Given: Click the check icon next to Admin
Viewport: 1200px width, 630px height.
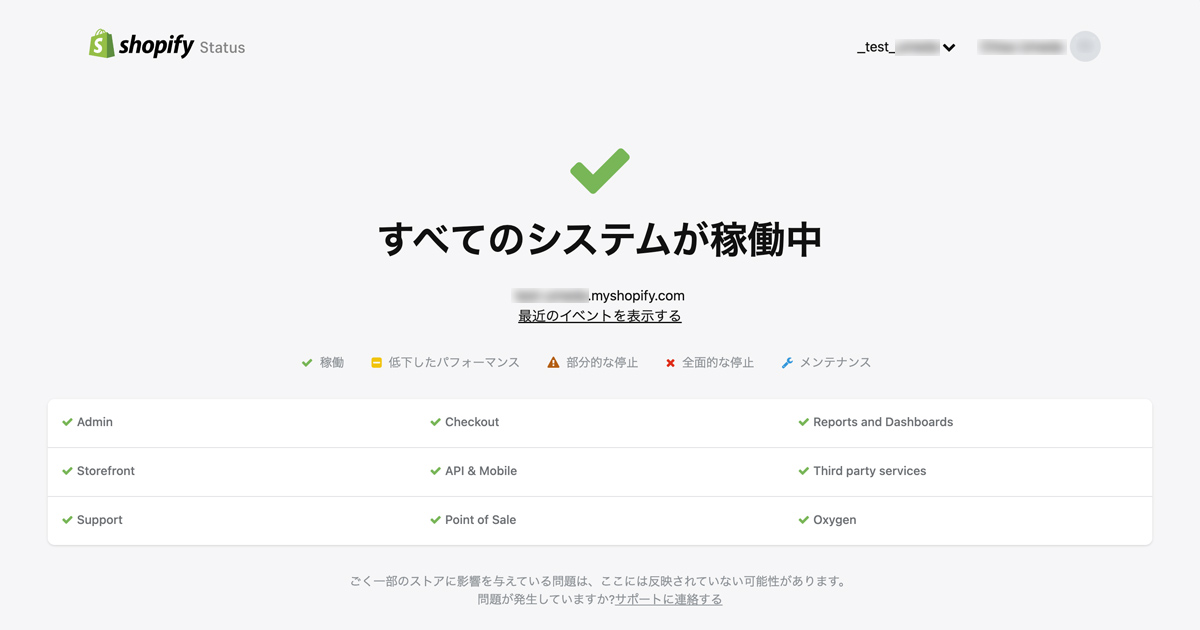Looking at the screenshot, I should click(67, 422).
